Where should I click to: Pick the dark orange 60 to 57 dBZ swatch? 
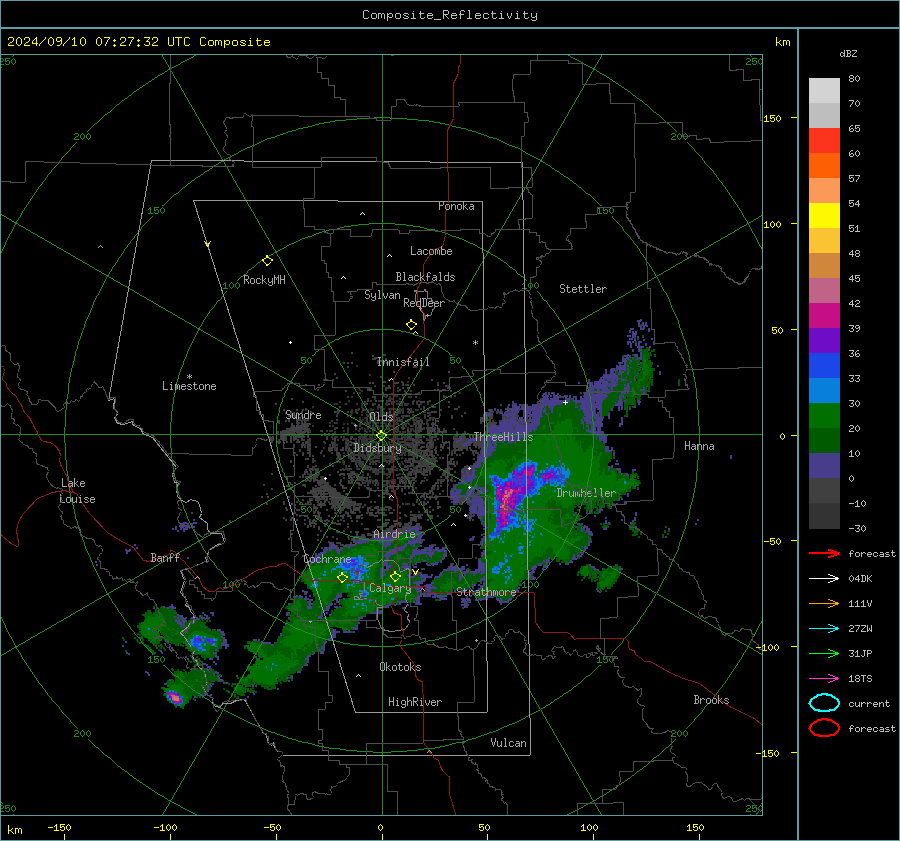(824, 166)
